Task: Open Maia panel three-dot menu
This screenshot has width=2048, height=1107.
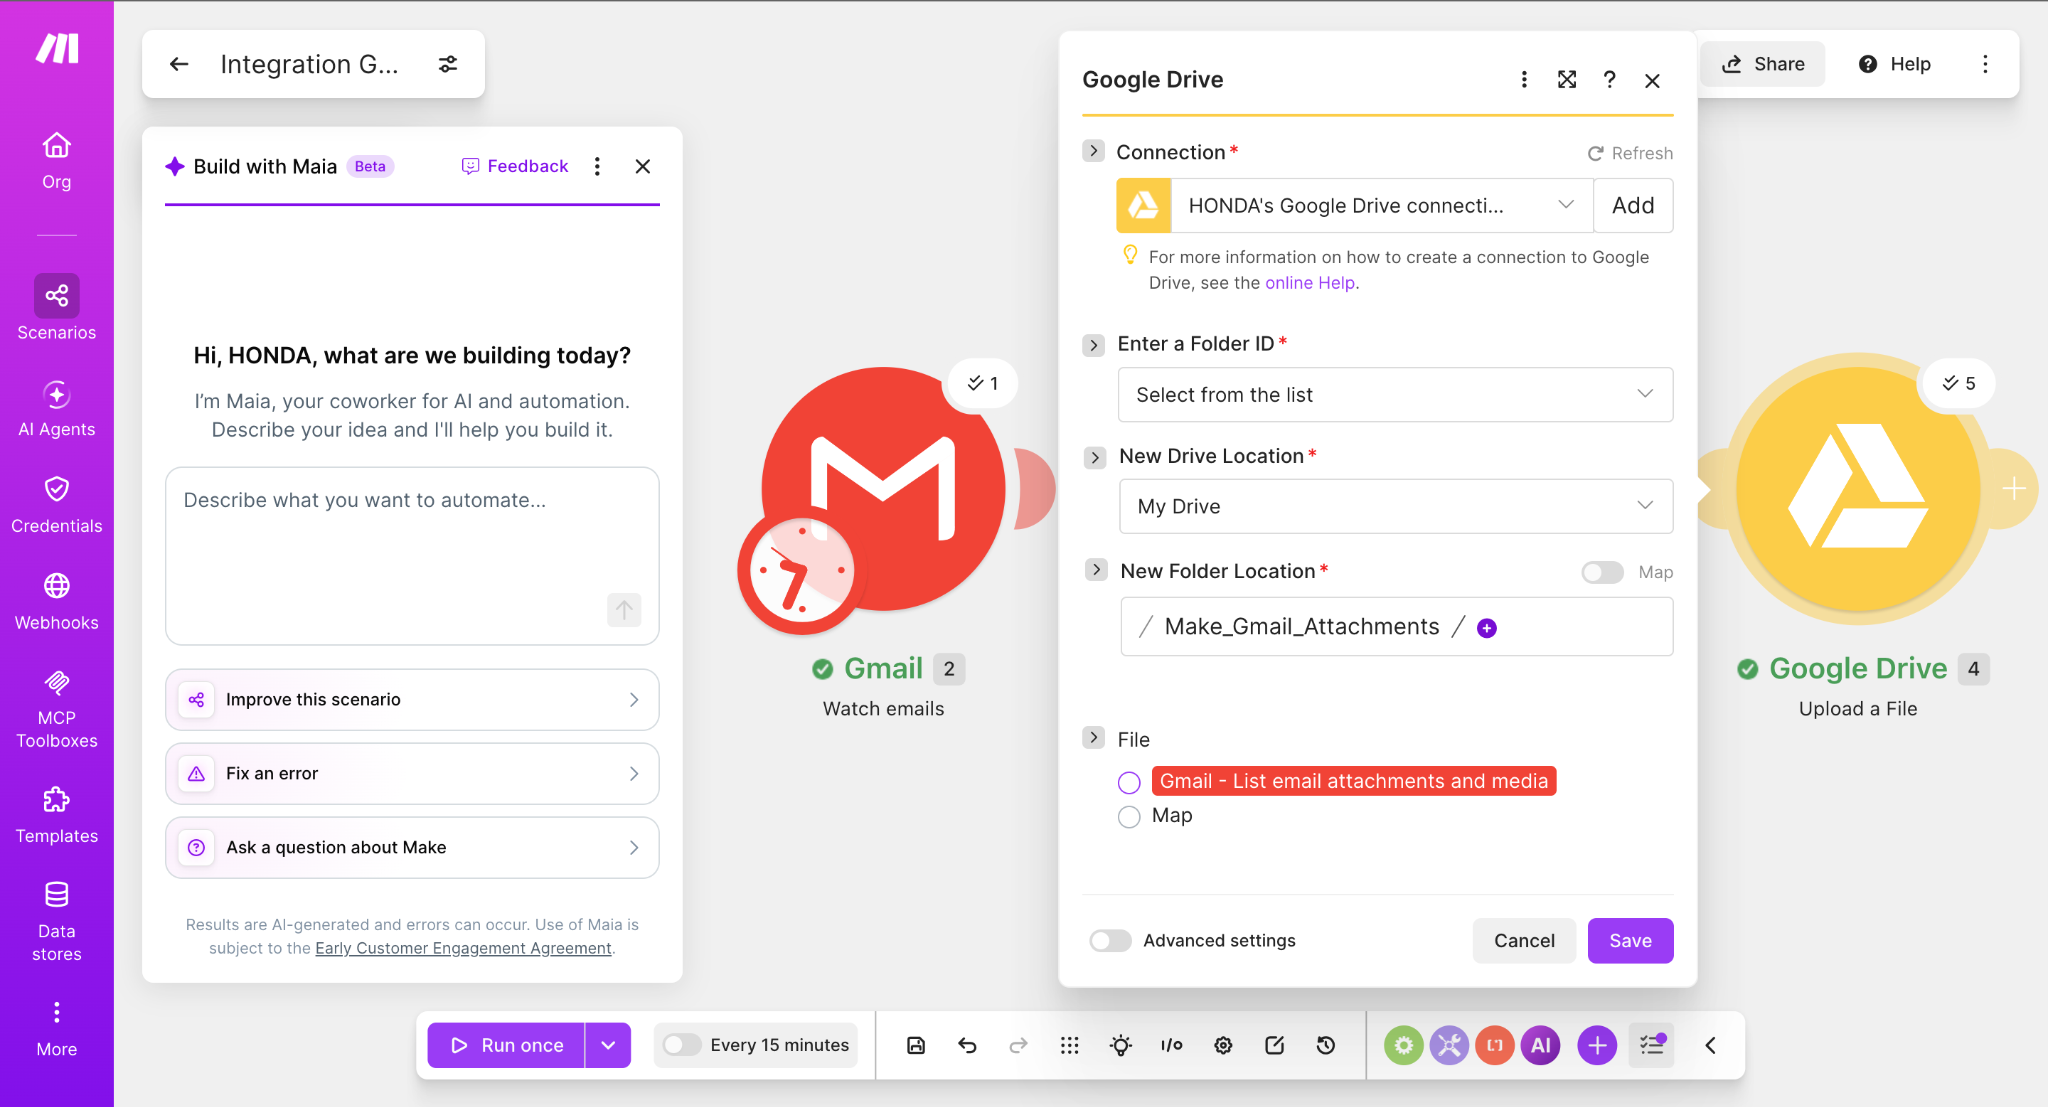Action: (x=597, y=166)
